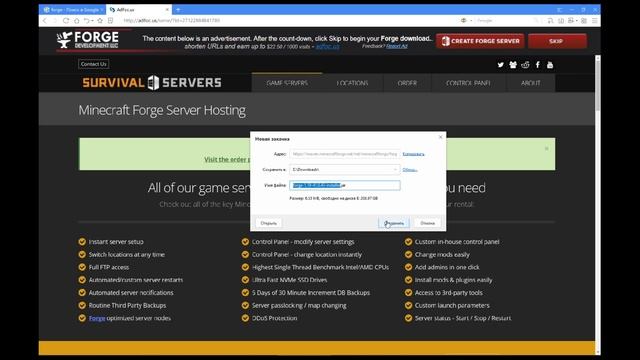Click the Minecraft Forge Server Hosting heading

coord(162,110)
